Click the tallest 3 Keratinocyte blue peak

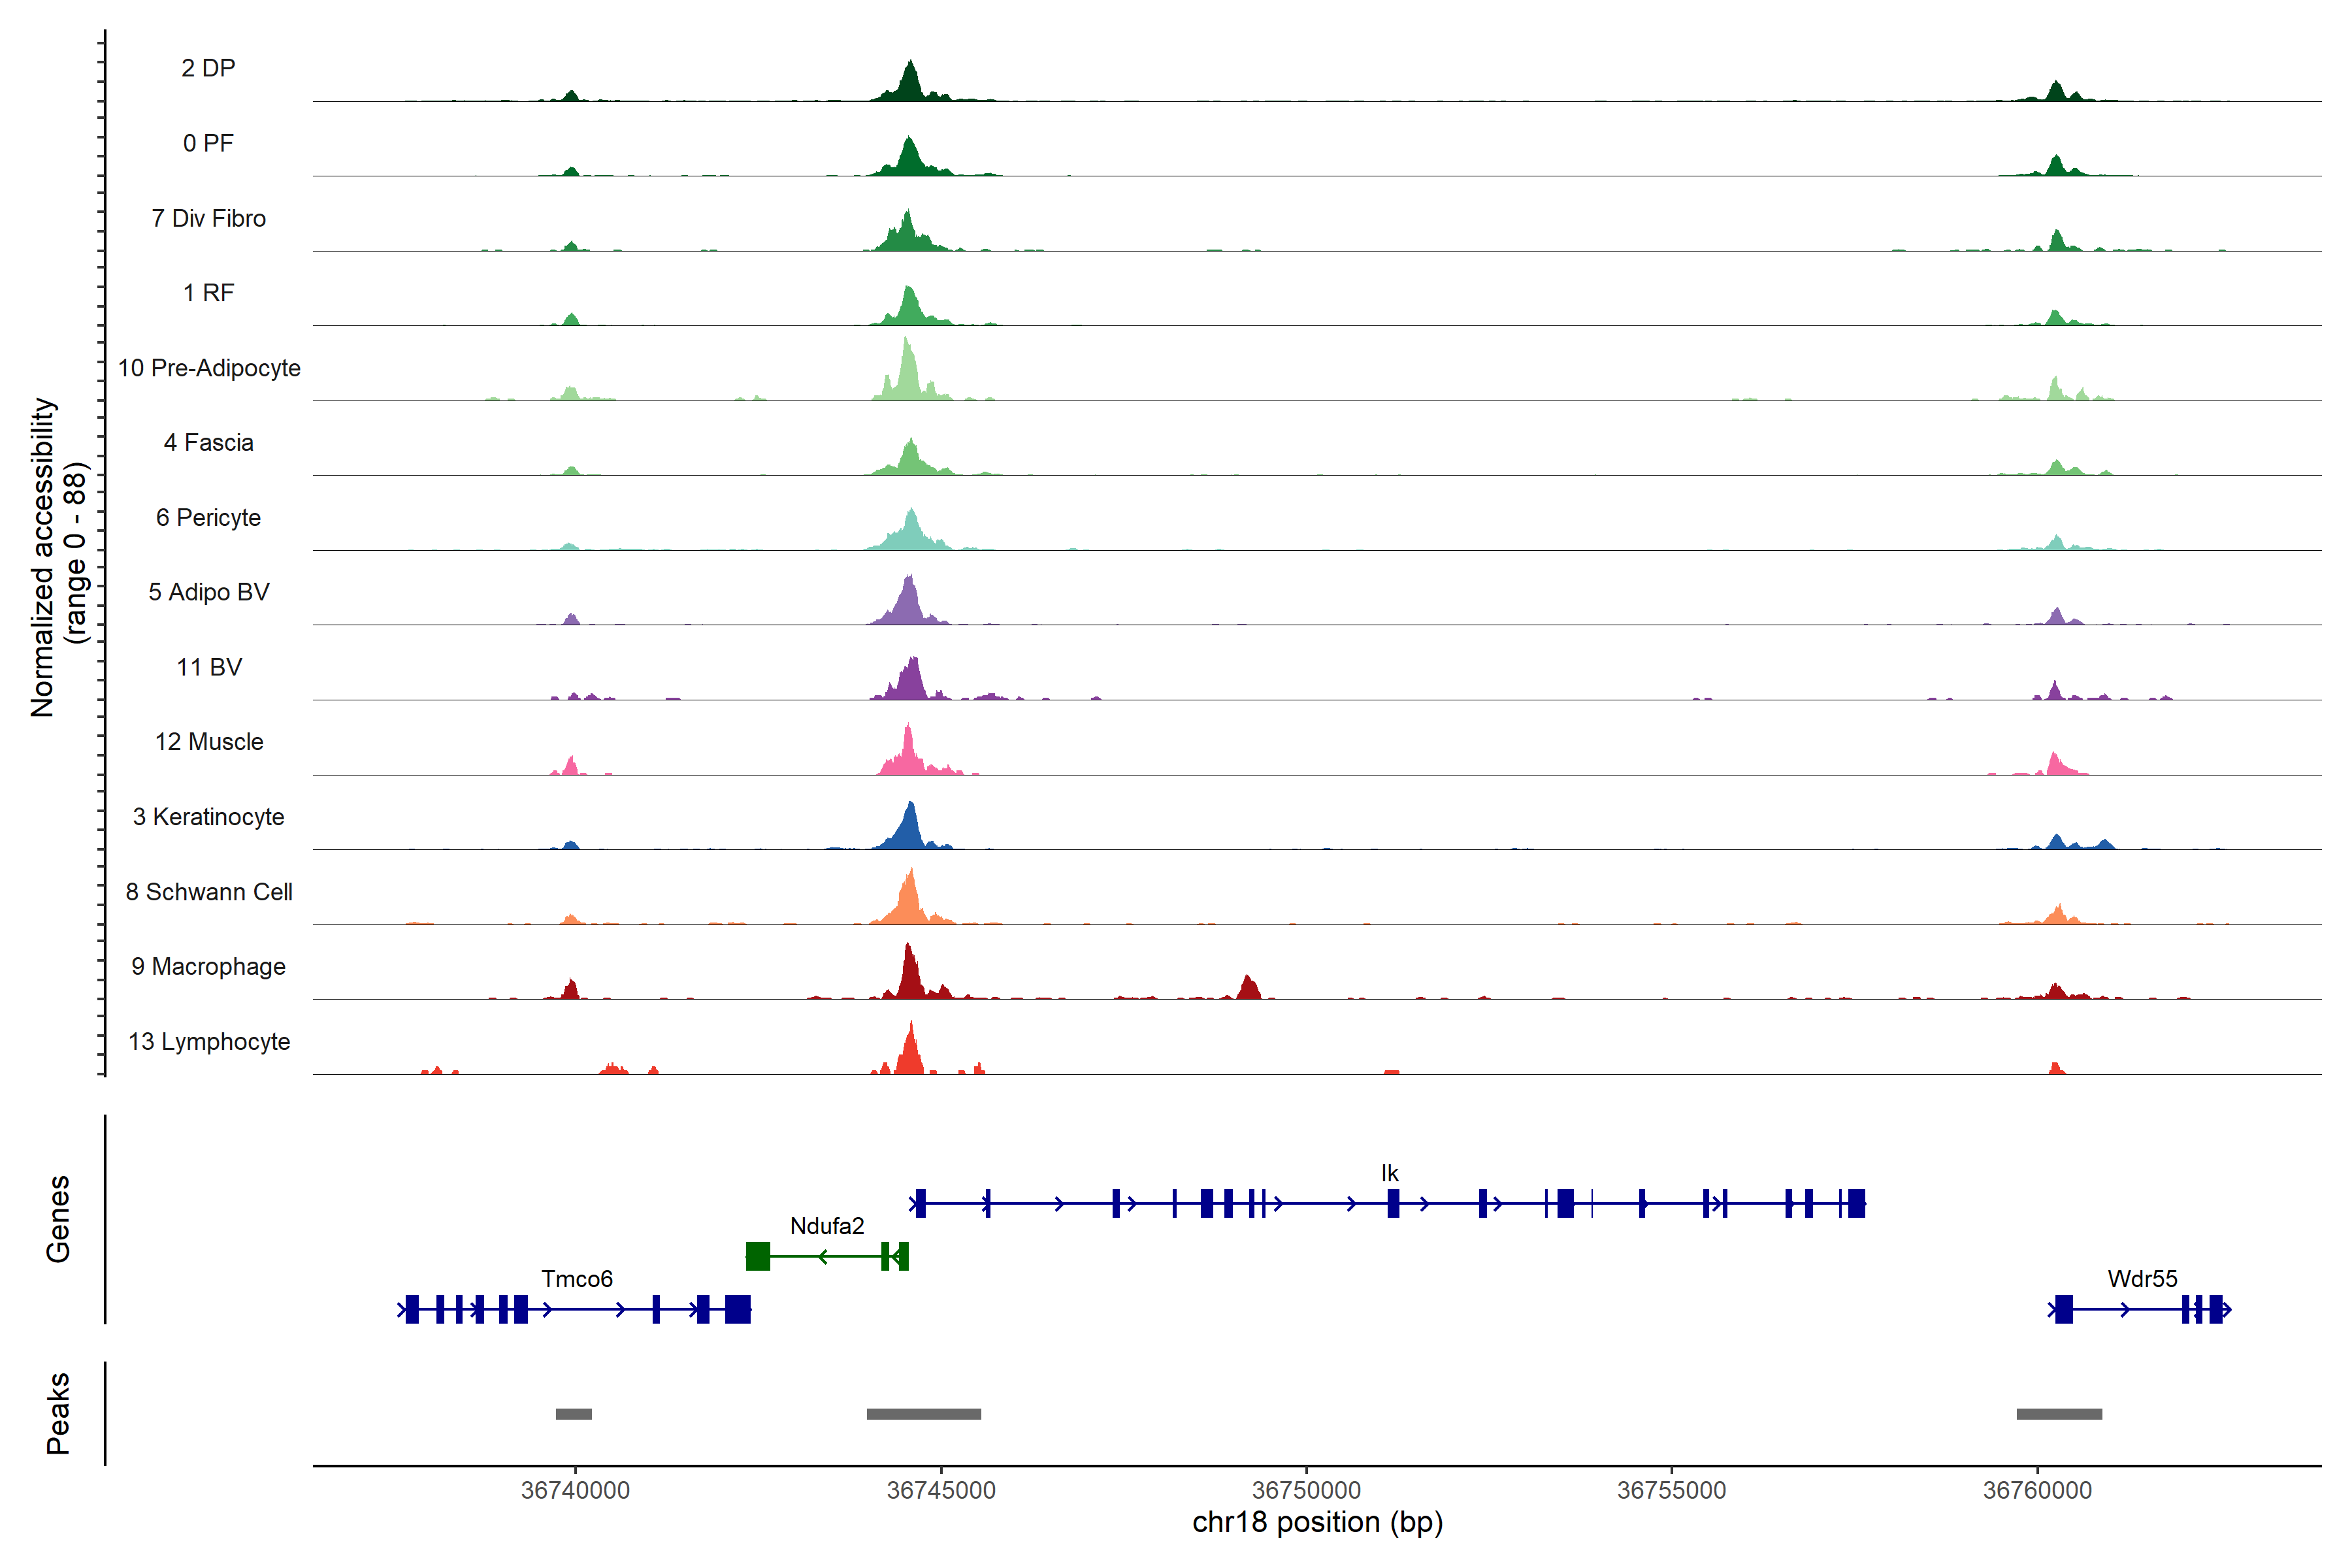(909, 828)
